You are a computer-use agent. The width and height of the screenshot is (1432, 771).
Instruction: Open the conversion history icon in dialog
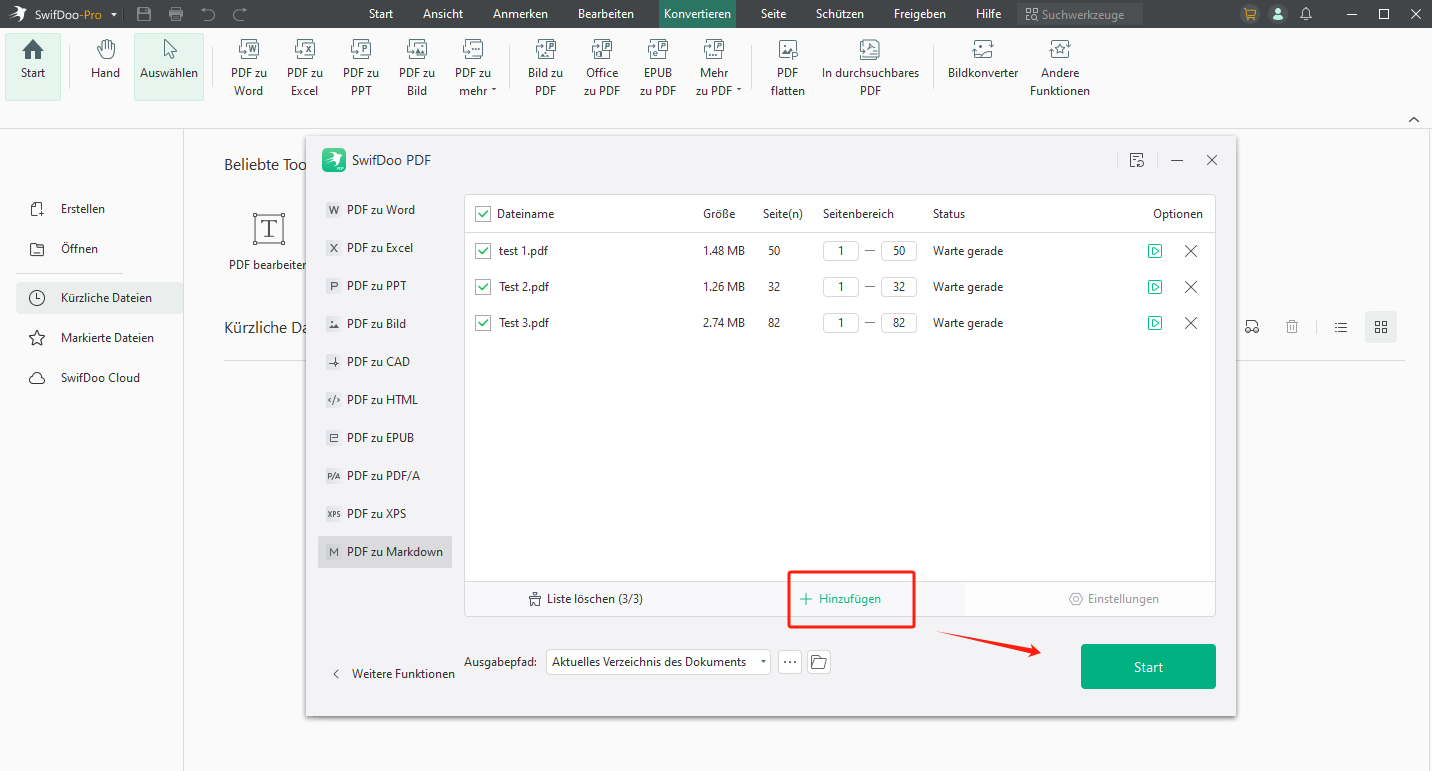point(1136,160)
